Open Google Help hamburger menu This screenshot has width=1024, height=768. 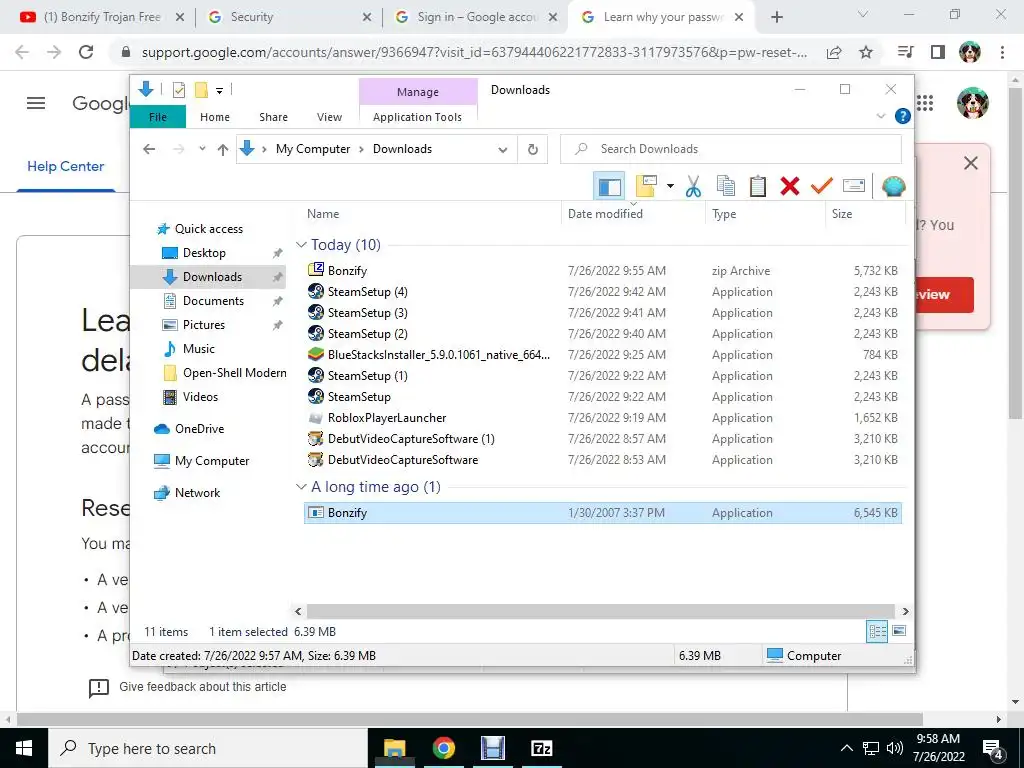click(36, 103)
